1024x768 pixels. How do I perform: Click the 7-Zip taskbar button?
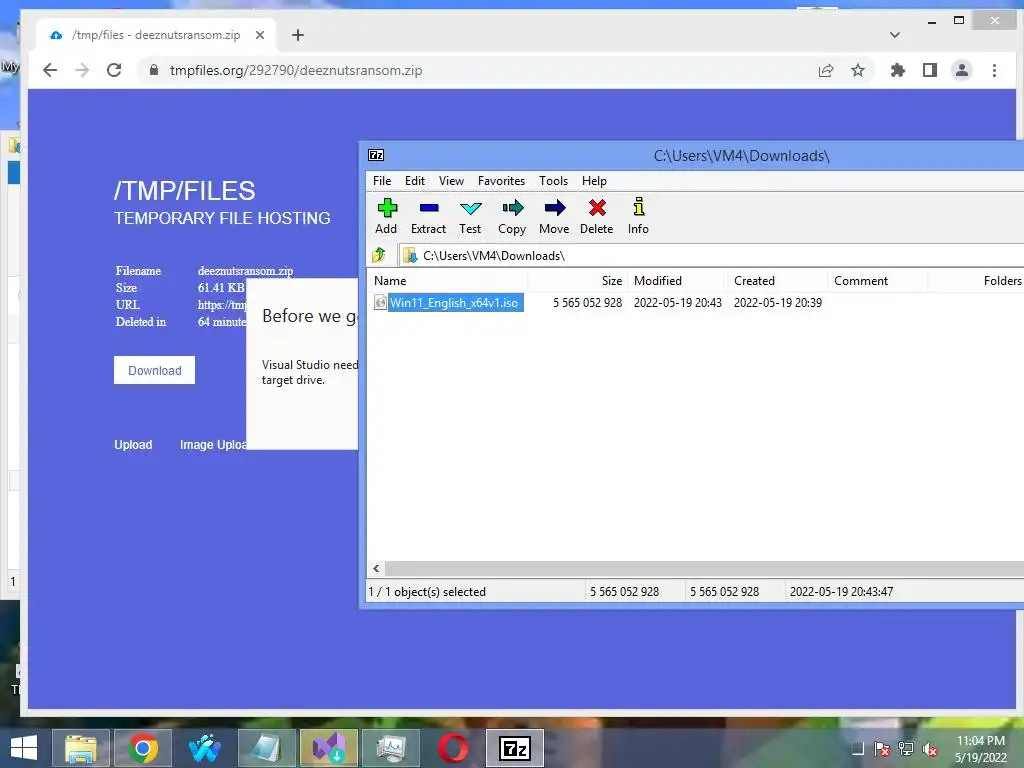tap(515, 748)
